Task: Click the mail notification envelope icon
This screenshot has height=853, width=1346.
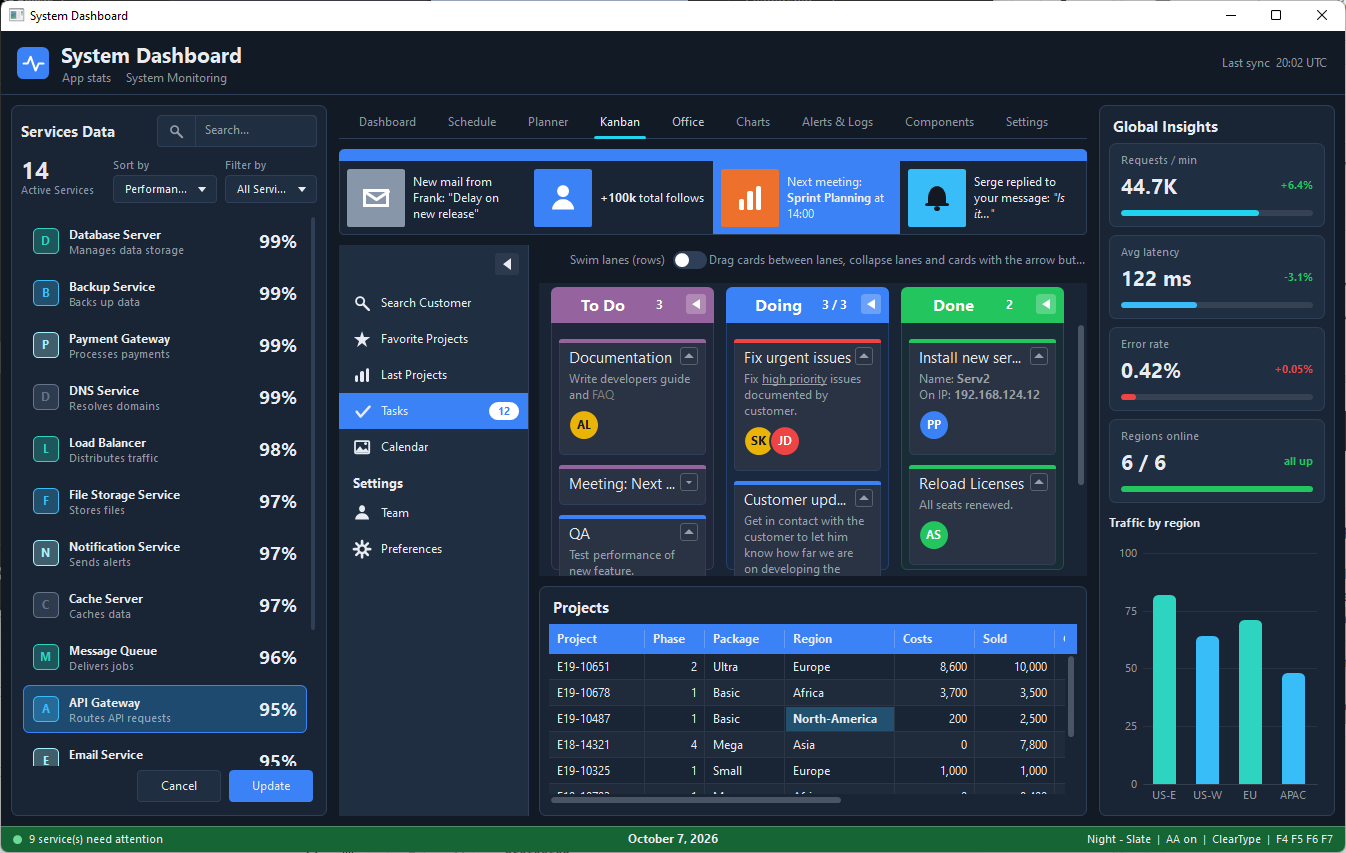Action: coord(376,198)
